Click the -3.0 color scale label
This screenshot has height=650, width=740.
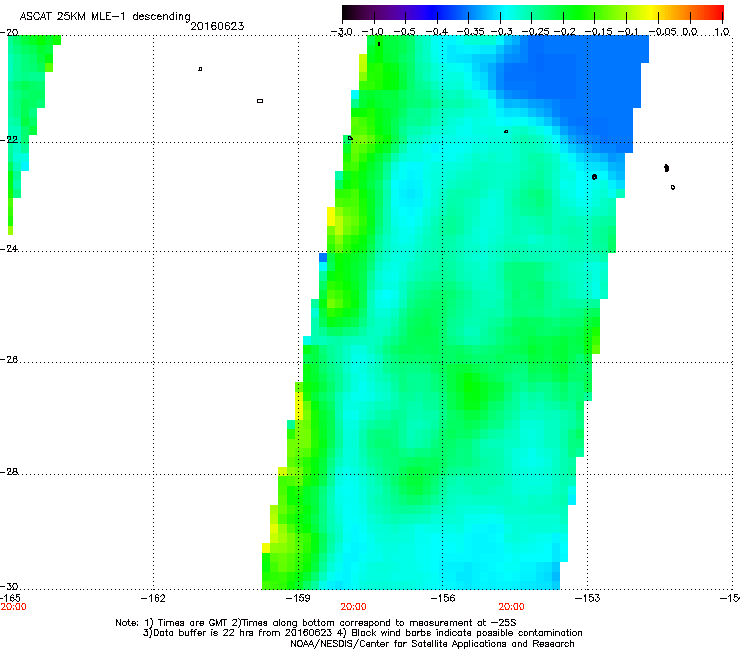pos(341,32)
